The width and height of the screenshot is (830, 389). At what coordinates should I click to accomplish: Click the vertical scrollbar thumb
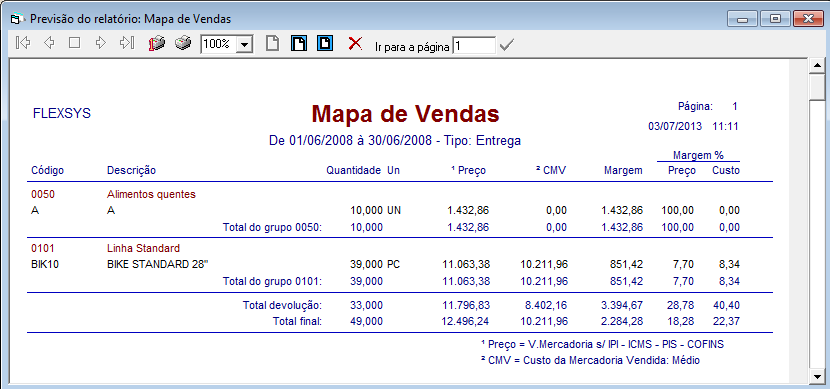(817, 86)
